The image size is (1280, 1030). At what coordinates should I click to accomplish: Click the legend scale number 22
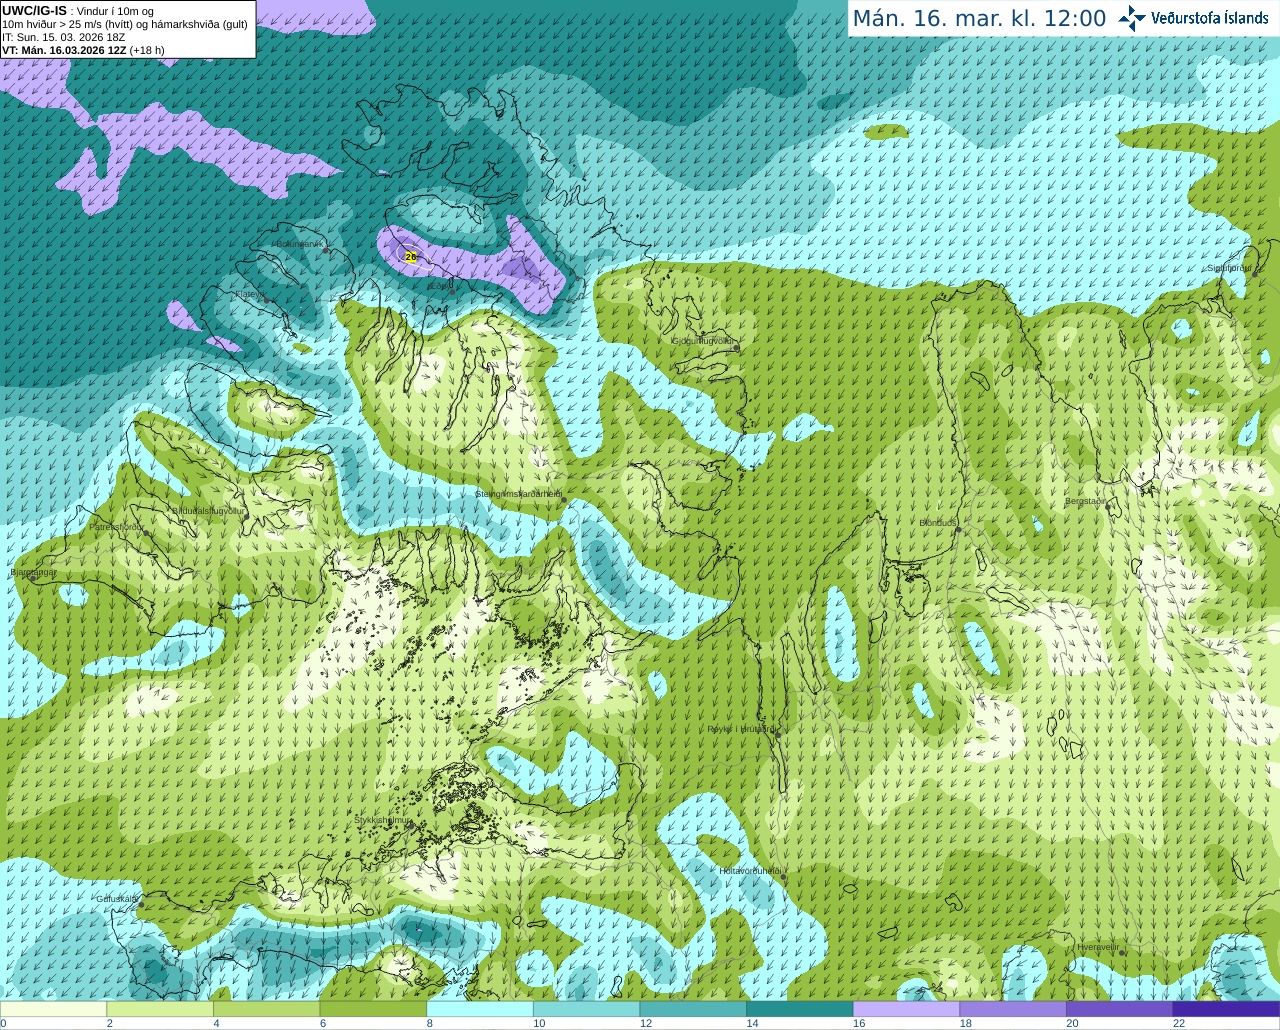pos(1179,1023)
